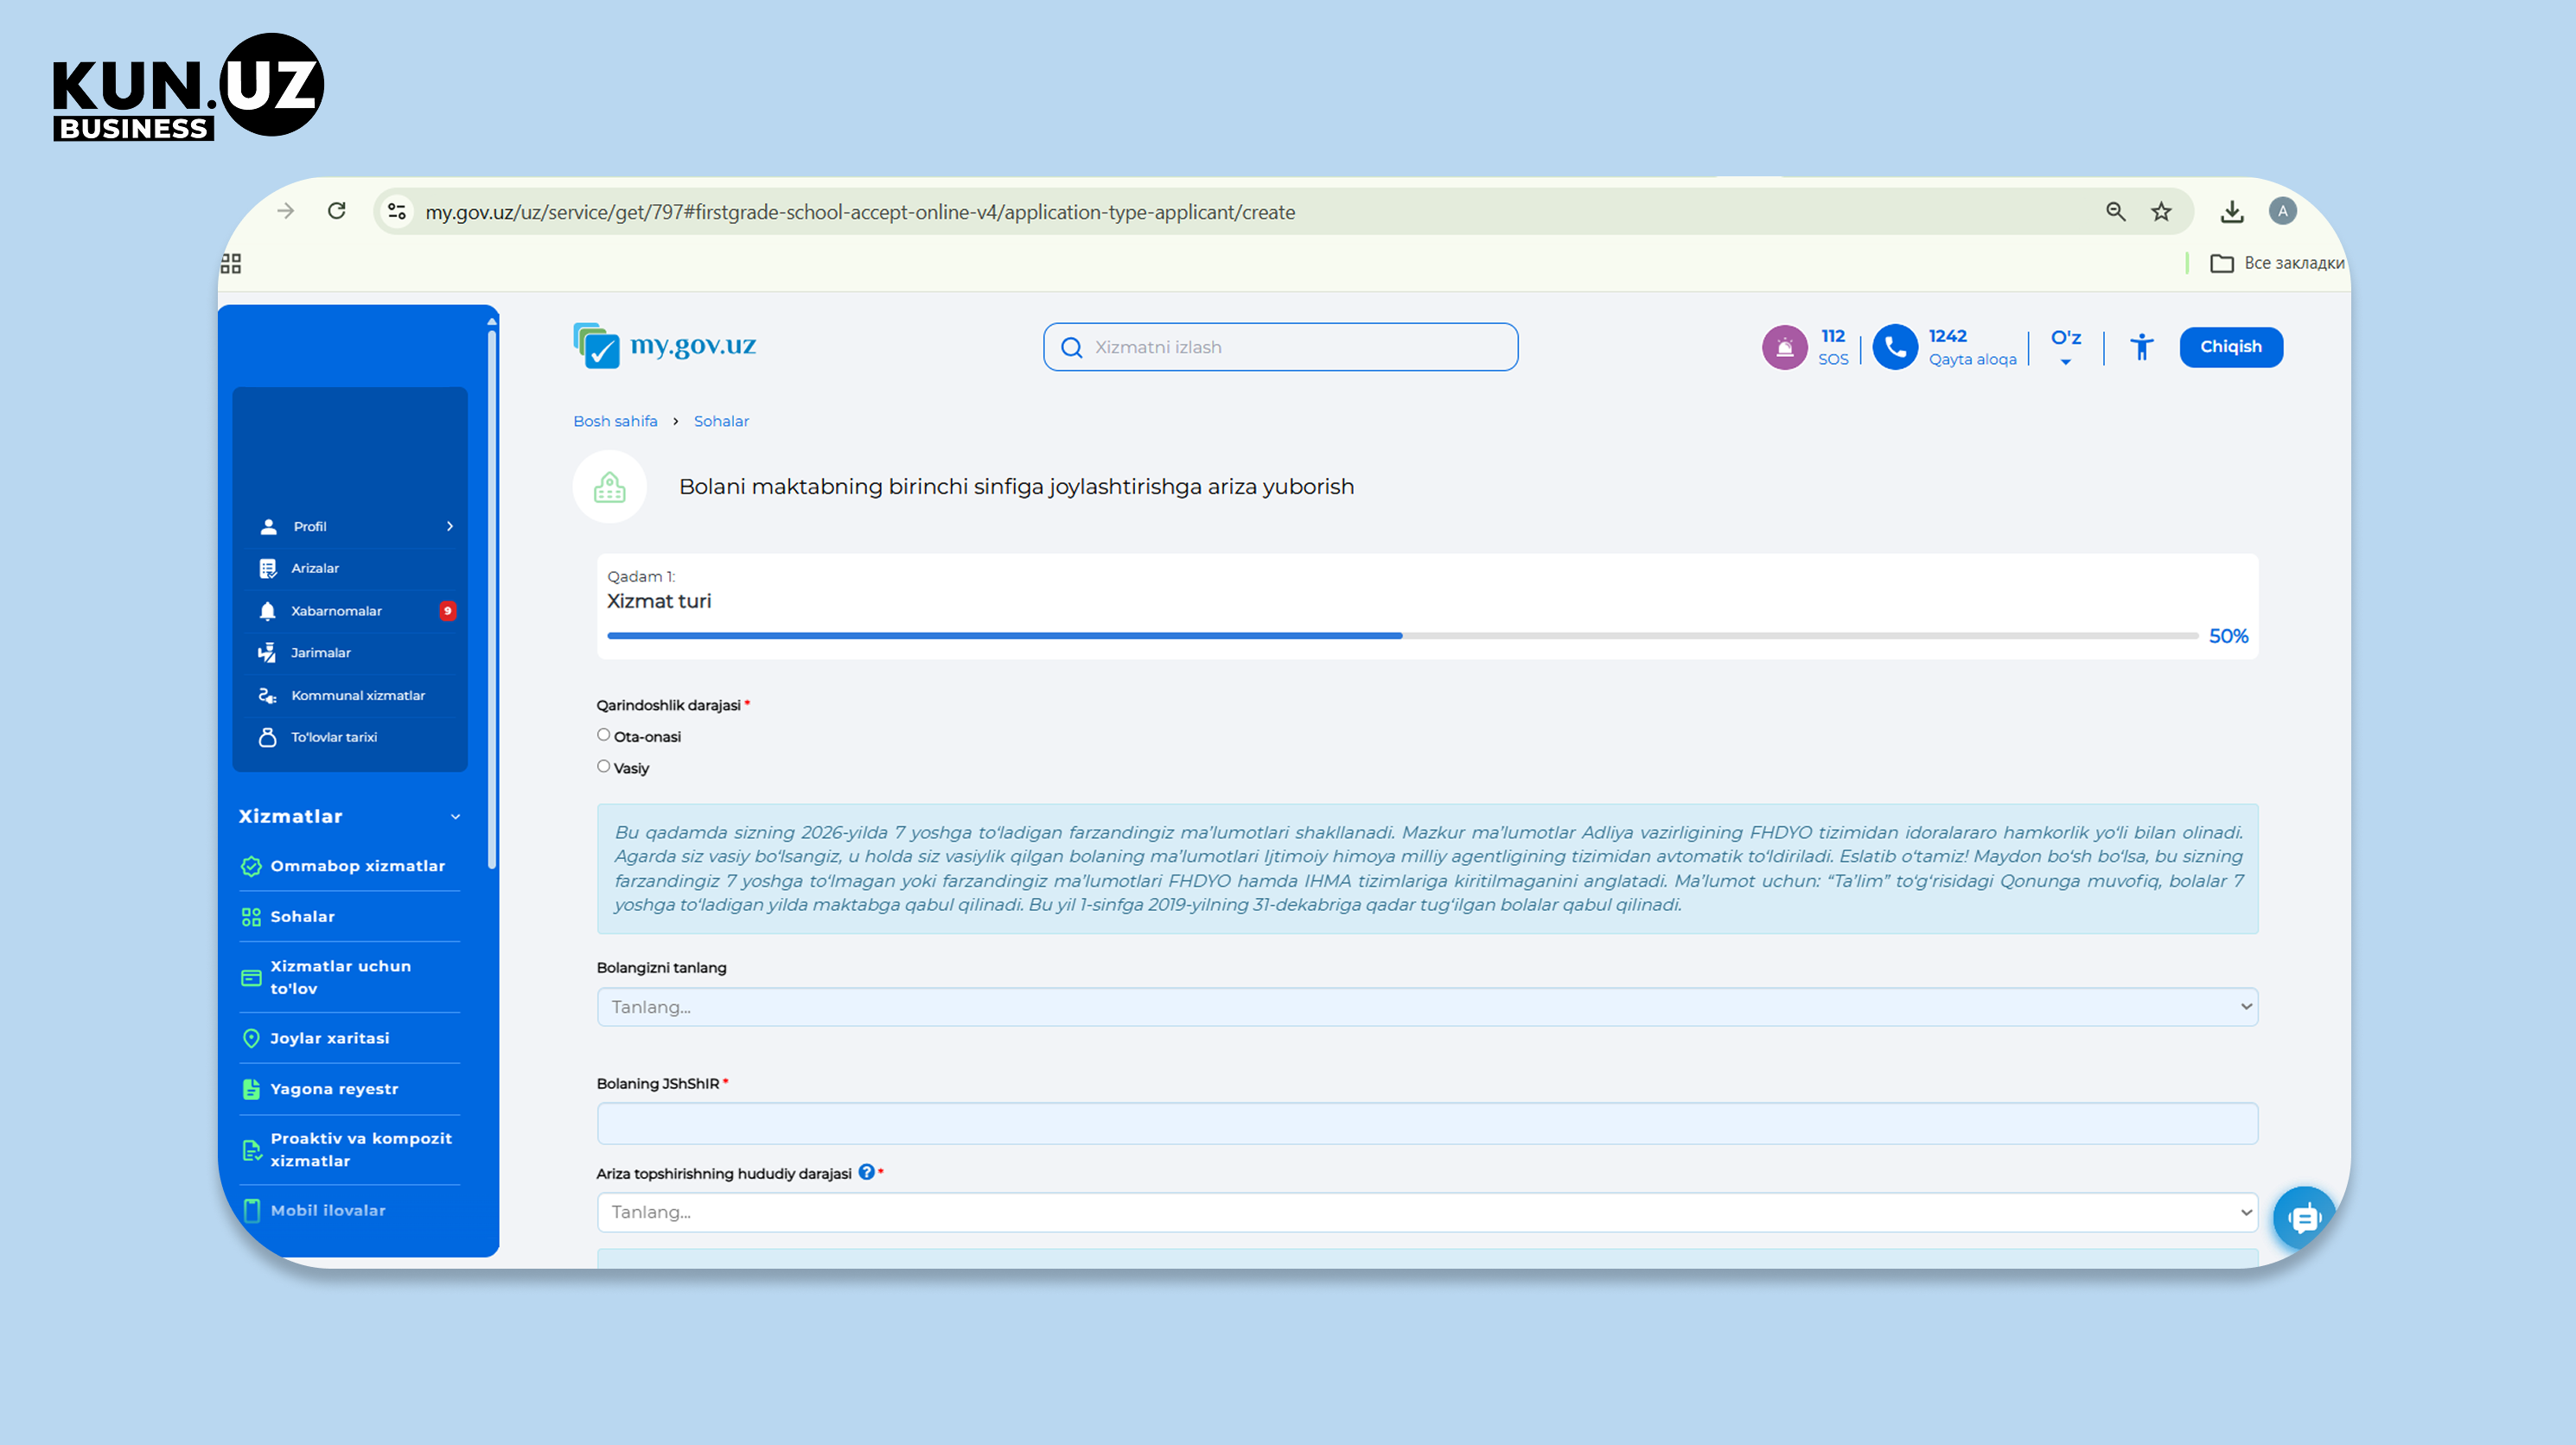Click the Bolaning JShShIR input field
The image size is (2576, 1445).
tap(1427, 1123)
